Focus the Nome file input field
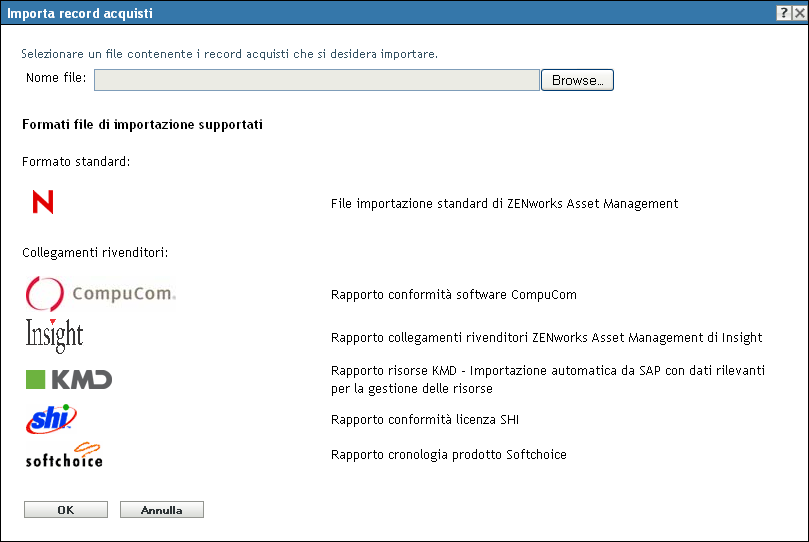 pyautogui.click(x=317, y=80)
